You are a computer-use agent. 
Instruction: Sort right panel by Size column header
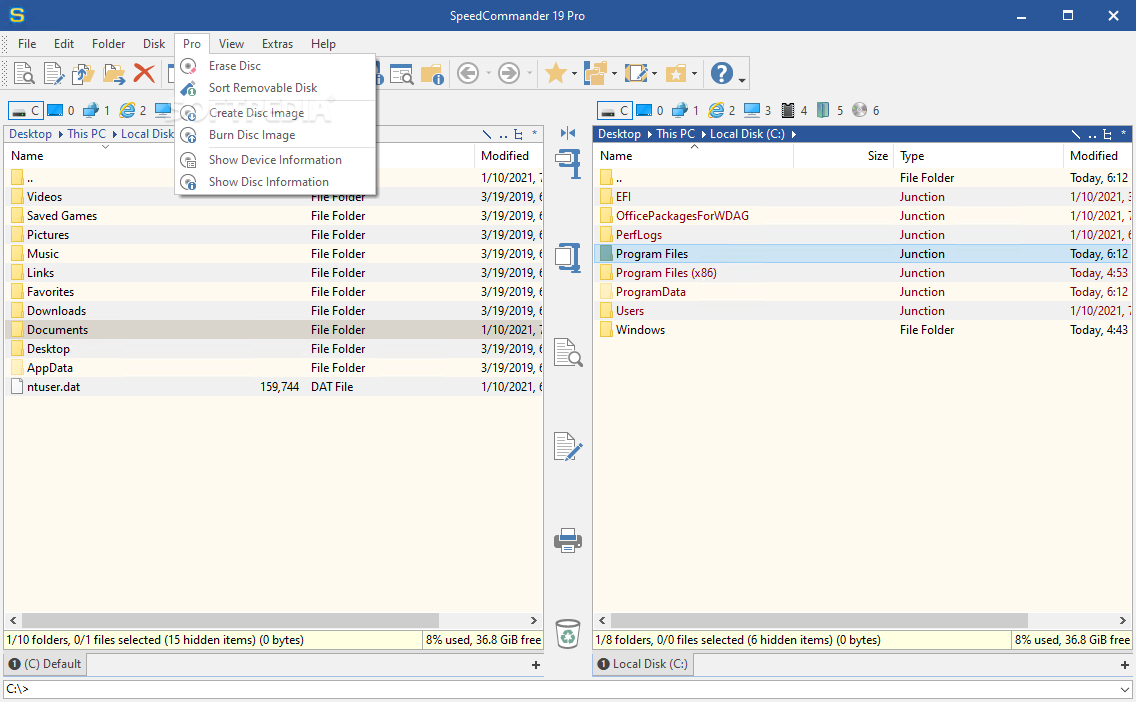pyautogui.click(x=843, y=156)
